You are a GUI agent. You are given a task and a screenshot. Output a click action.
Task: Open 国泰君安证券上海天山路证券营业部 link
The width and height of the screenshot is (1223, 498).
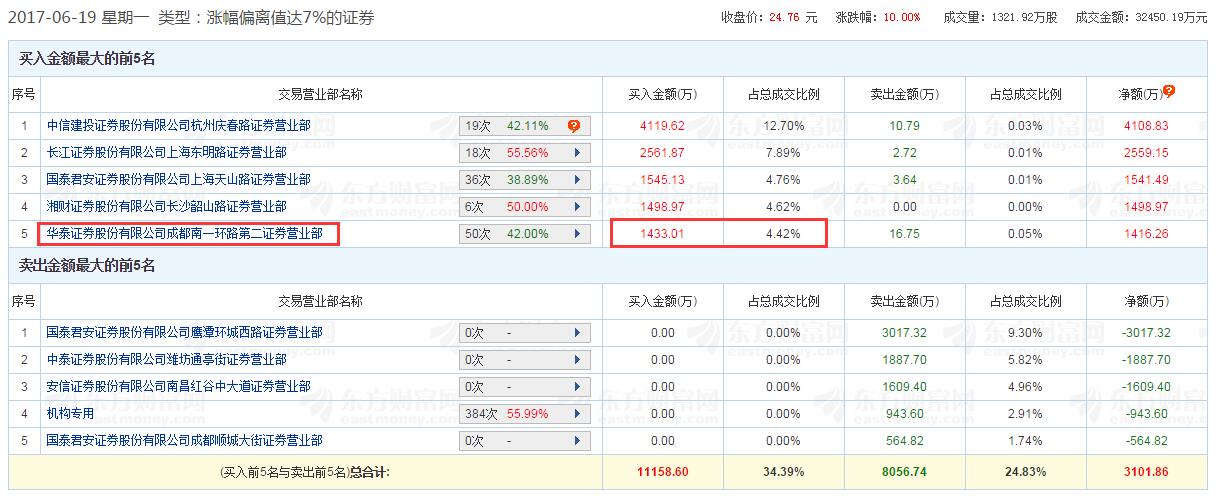coord(179,180)
